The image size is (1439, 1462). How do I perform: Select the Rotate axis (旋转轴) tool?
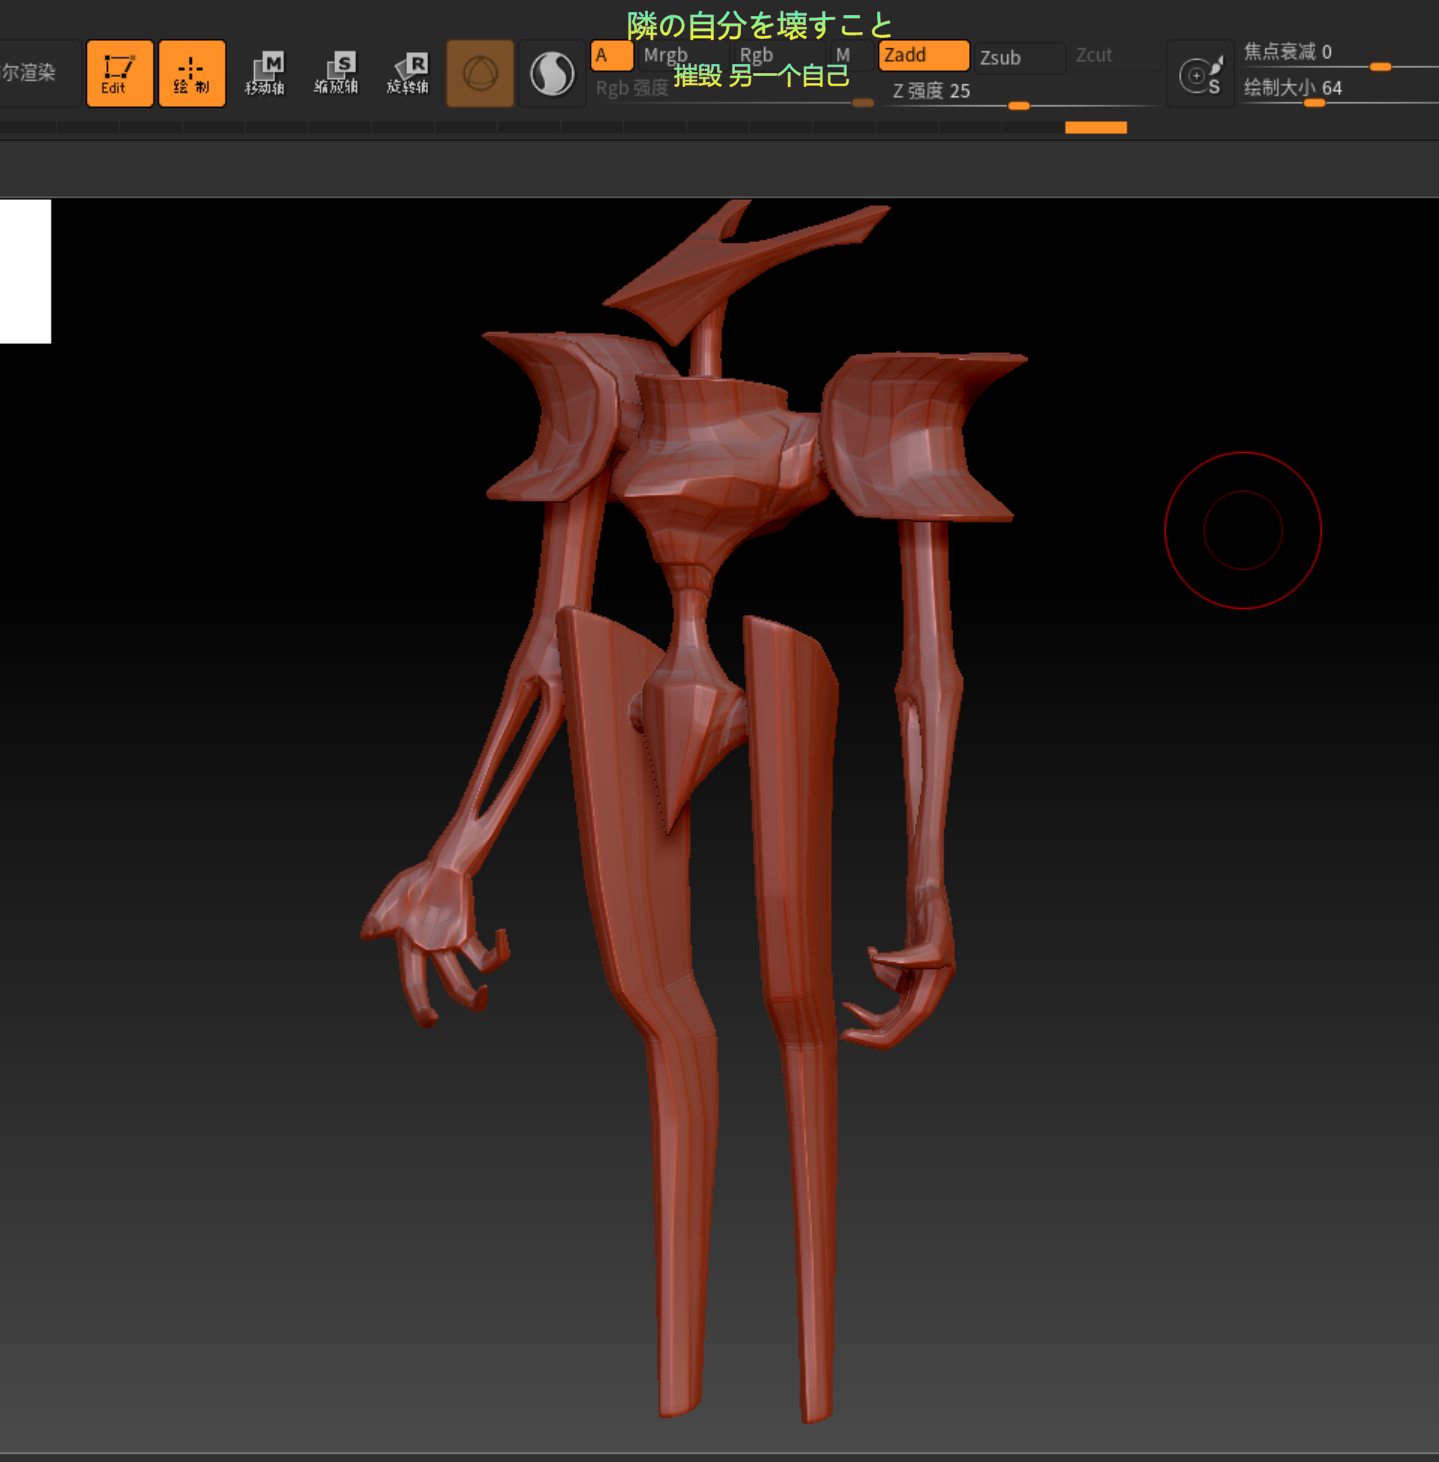409,74
